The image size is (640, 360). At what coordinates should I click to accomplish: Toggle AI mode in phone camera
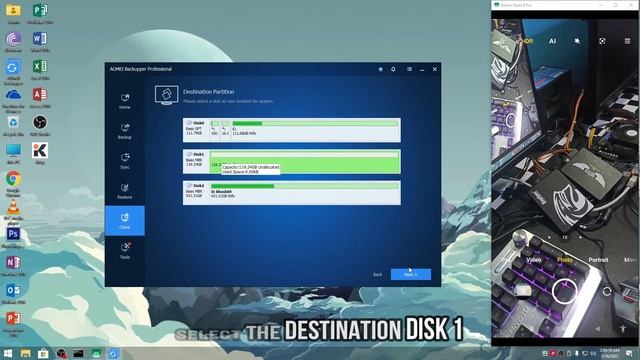coord(552,41)
